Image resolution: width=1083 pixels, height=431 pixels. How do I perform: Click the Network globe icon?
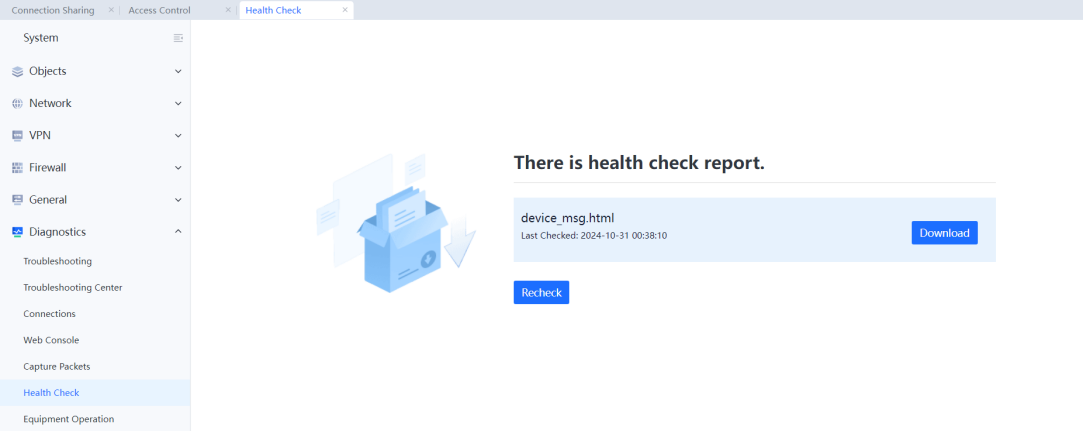pos(17,104)
